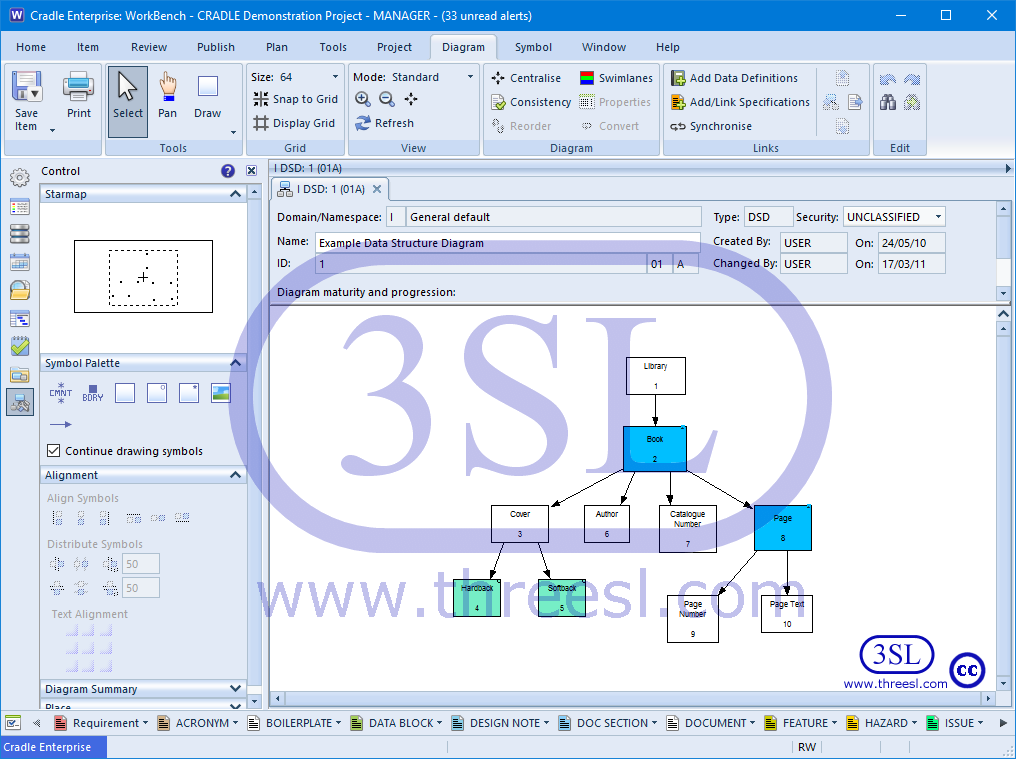The width and height of the screenshot is (1016, 759).
Task: Open the Mode Standard dropdown
Action: [x=470, y=76]
